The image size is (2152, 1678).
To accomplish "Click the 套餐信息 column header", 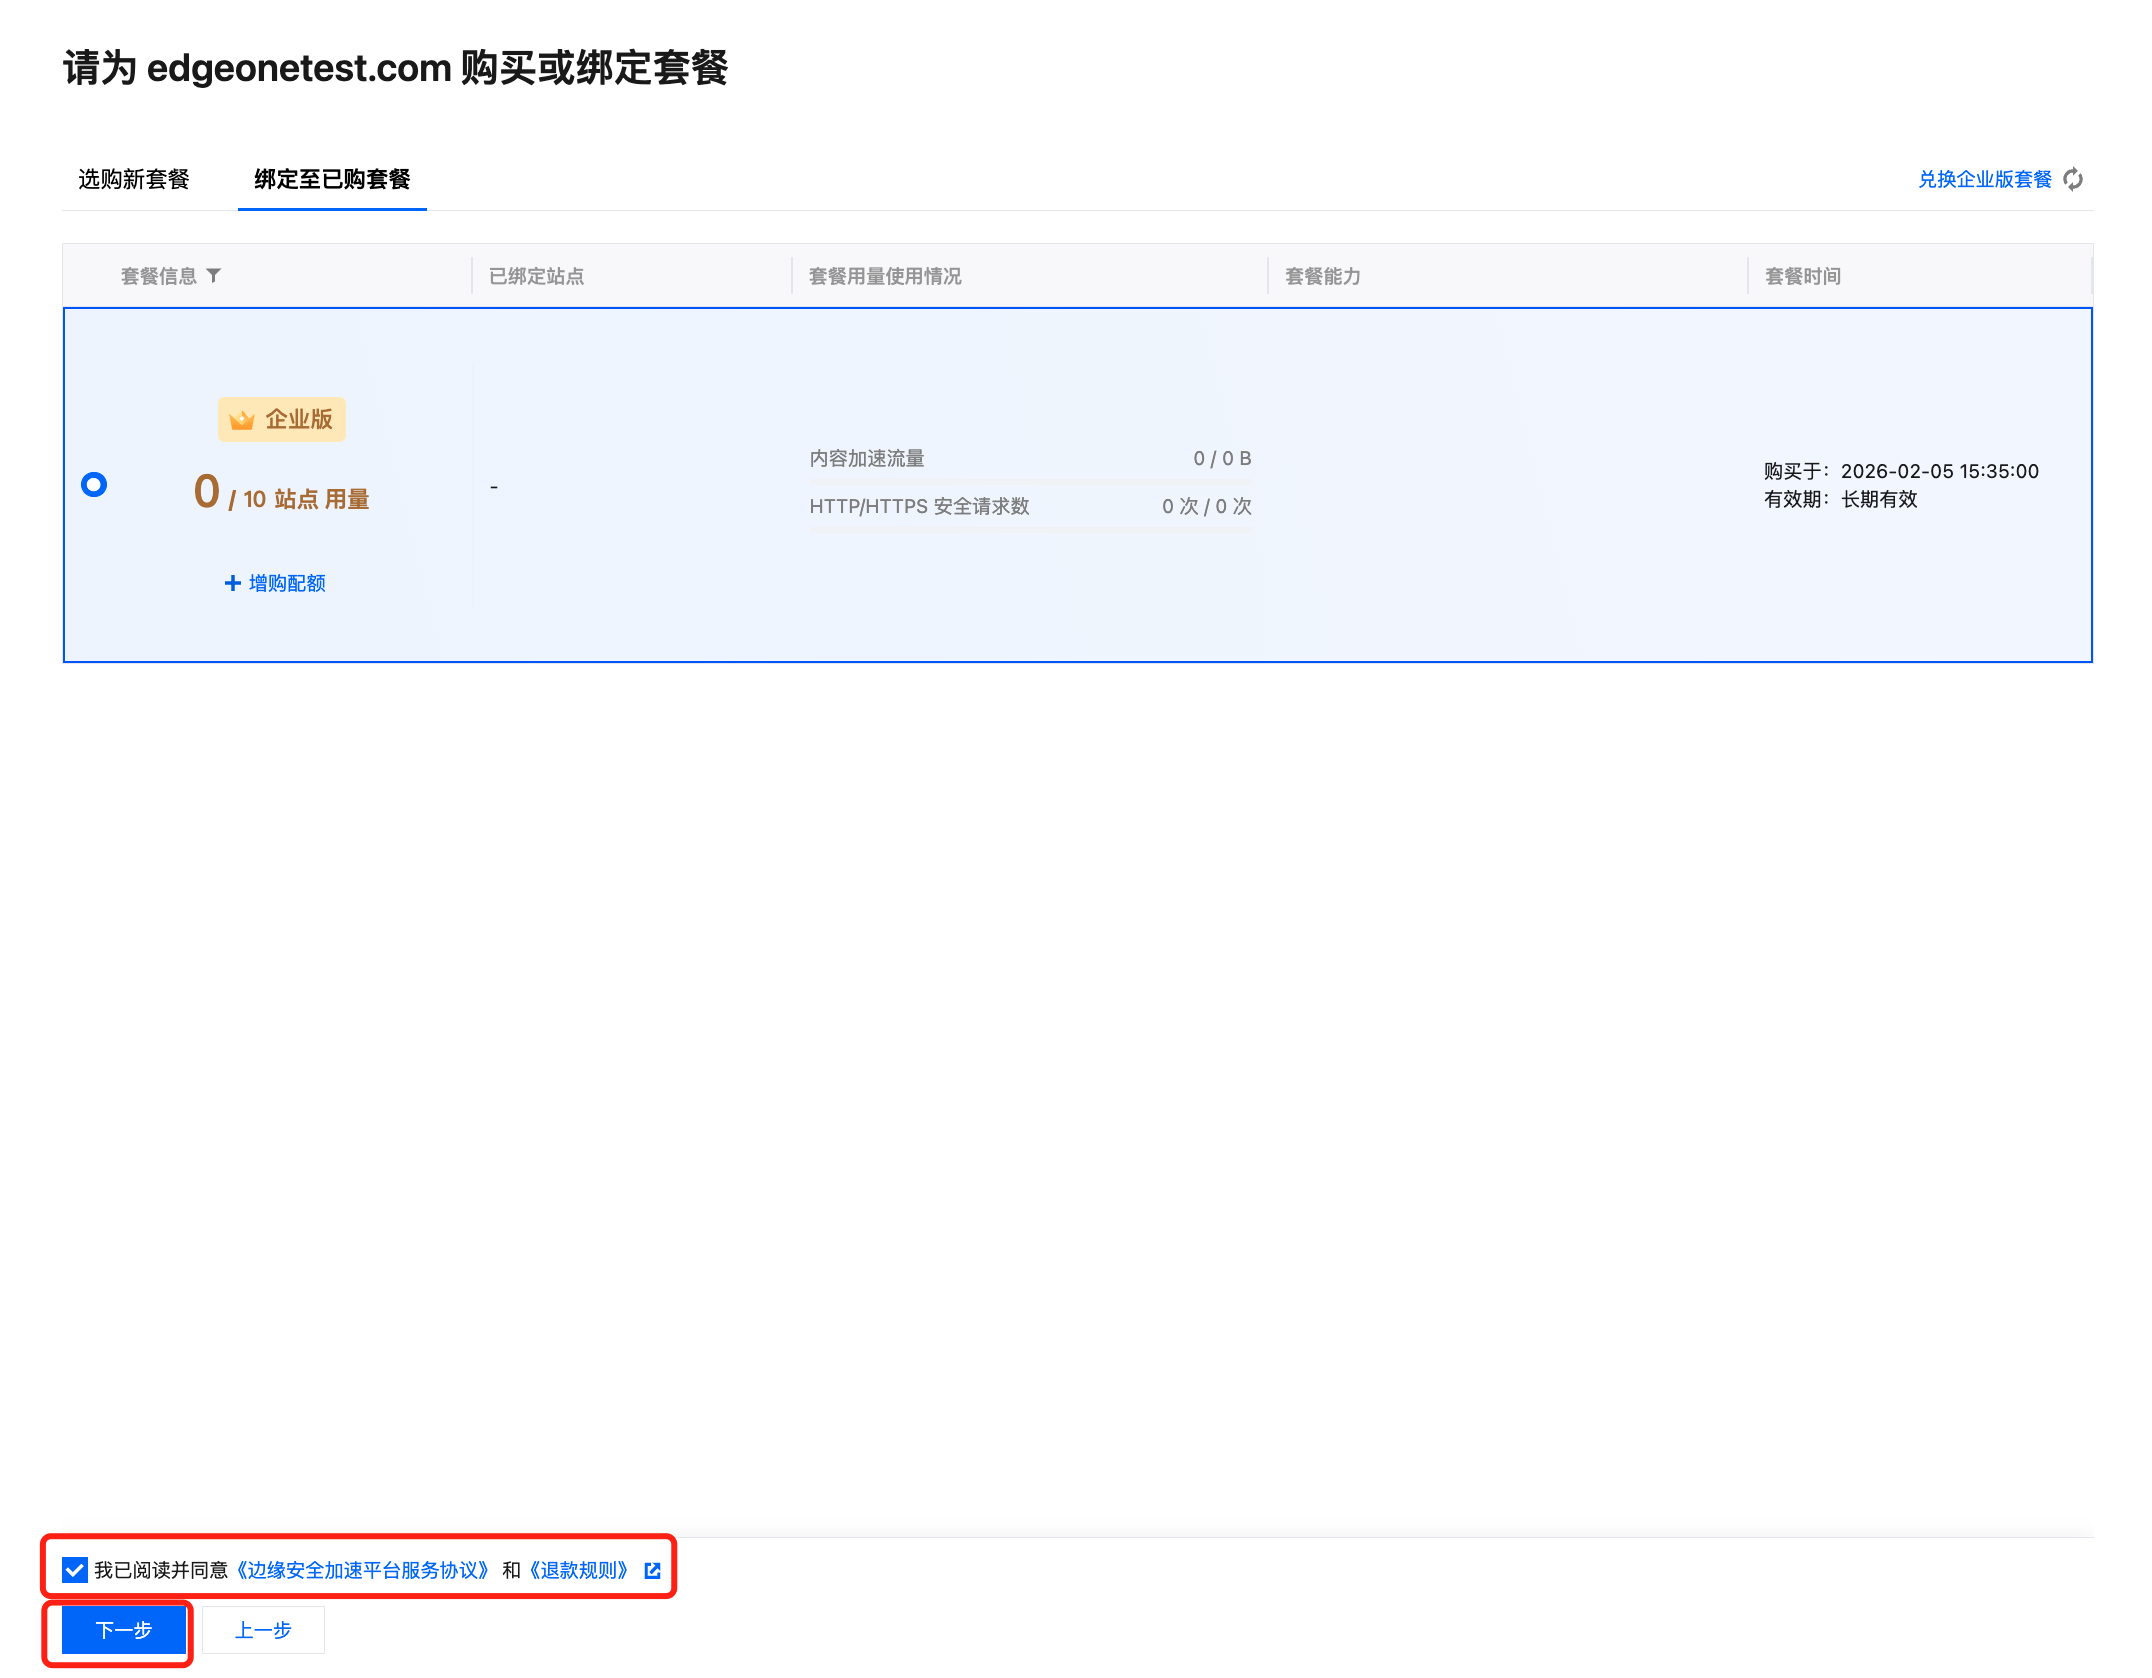I will click(x=159, y=276).
